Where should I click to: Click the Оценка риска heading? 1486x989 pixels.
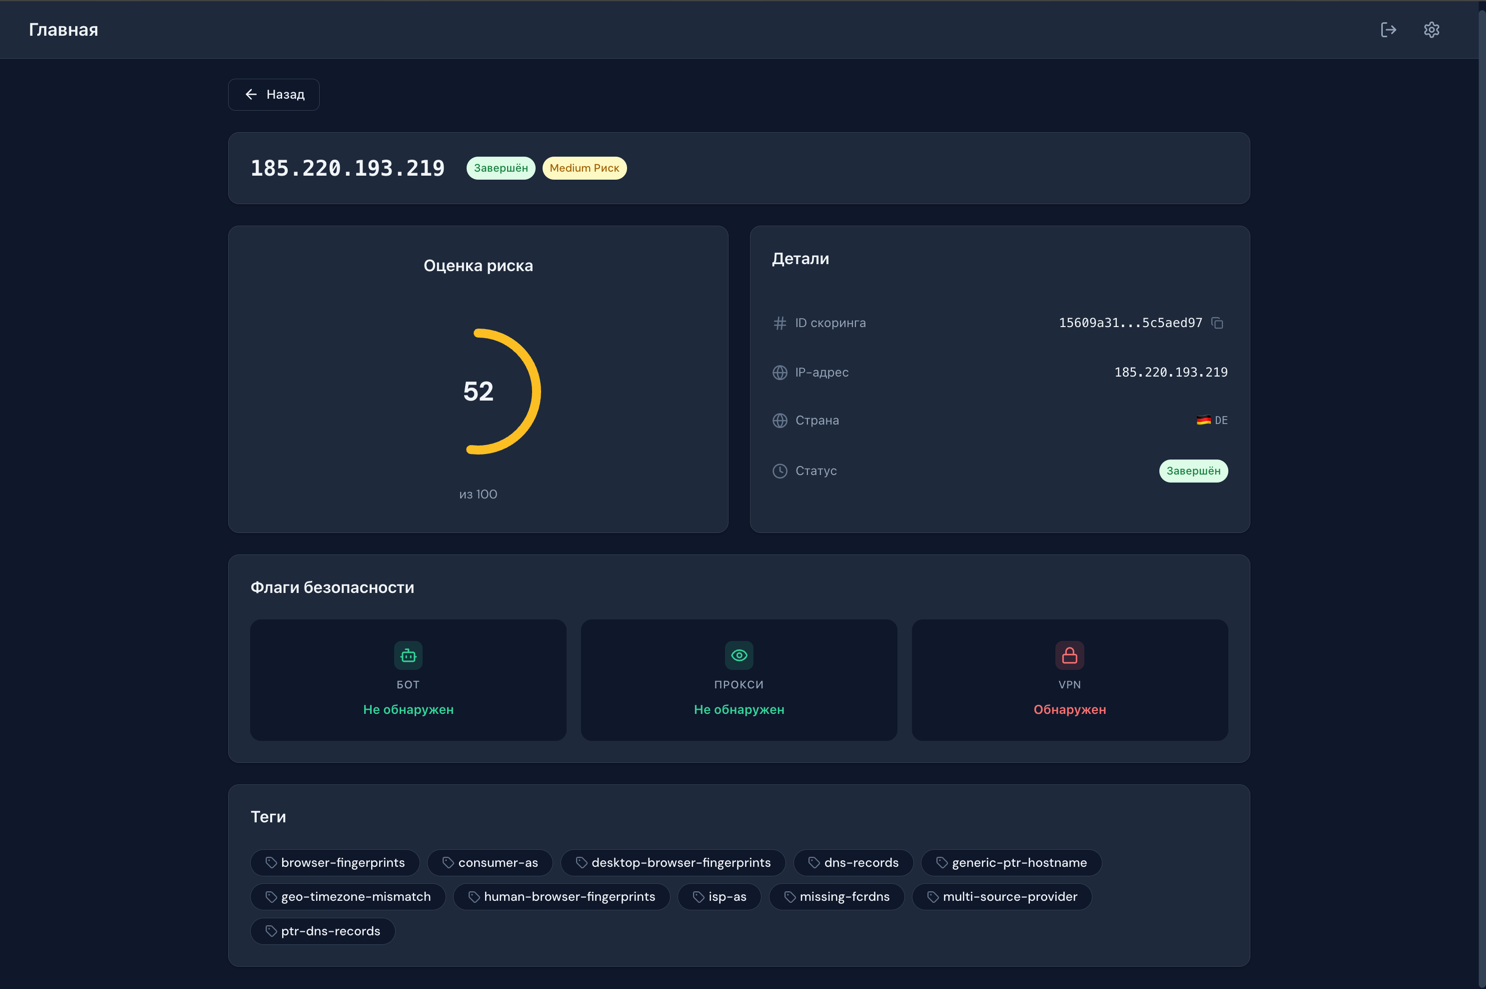click(x=478, y=266)
